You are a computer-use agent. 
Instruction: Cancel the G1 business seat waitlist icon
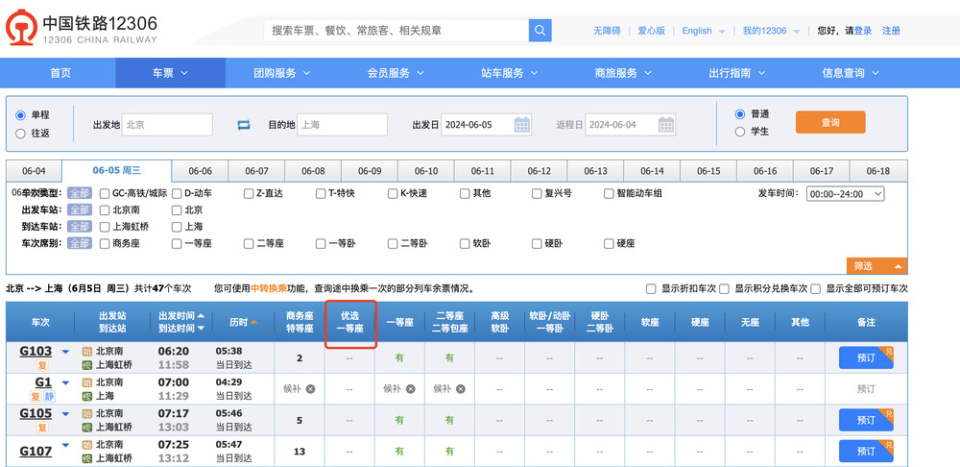[x=310, y=388]
